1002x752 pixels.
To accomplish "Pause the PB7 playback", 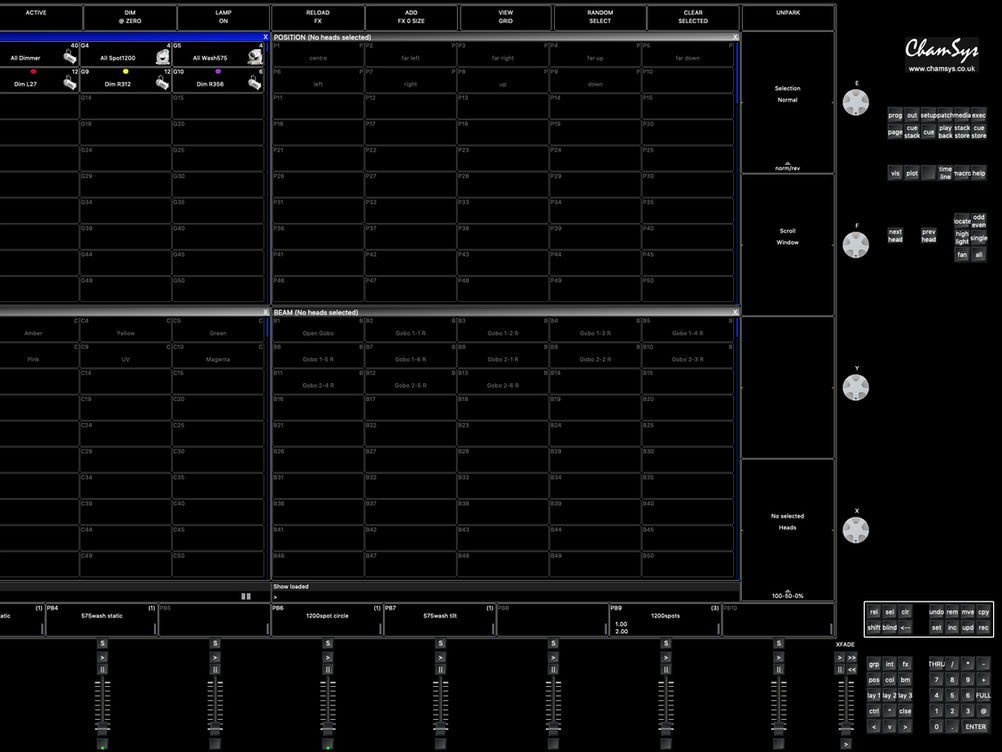I will tap(440, 670).
